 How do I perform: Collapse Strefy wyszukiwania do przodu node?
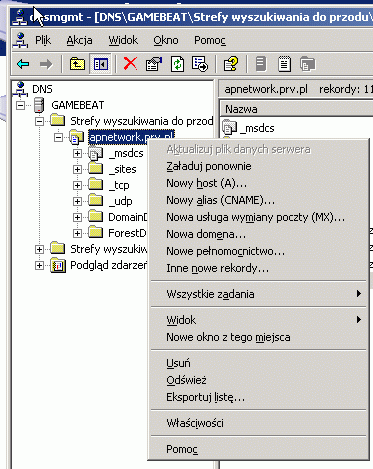tap(39, 121)
